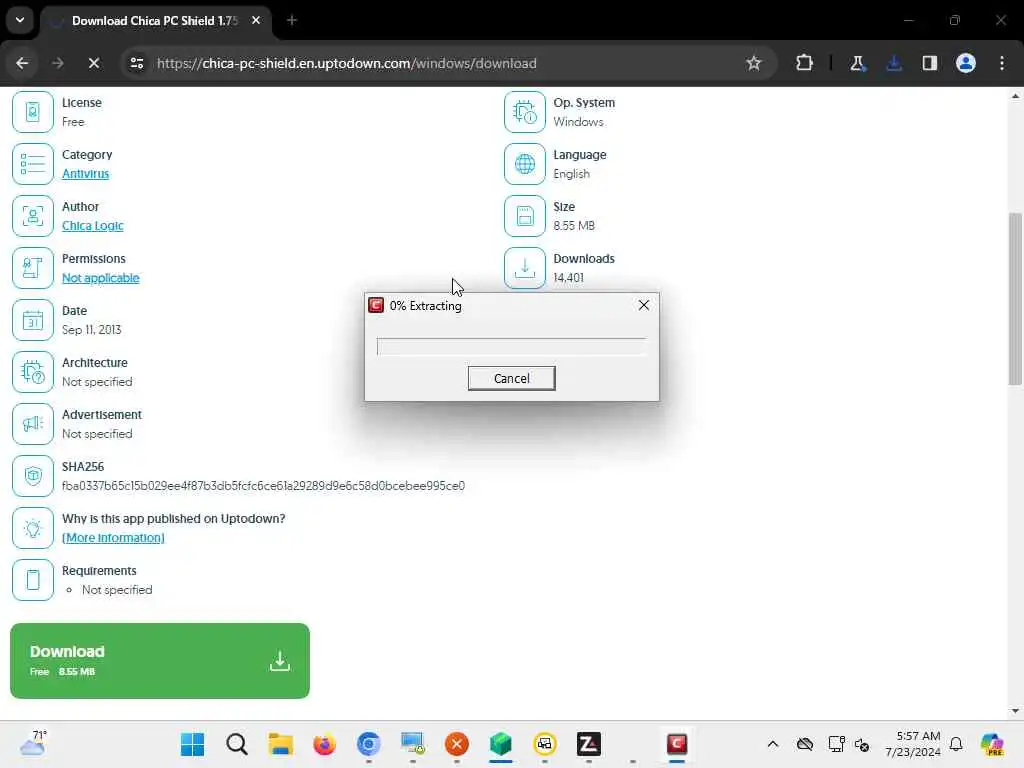1024x768 pixels.
Task: Open the Antivirus category link
Action: click(86, 174)
